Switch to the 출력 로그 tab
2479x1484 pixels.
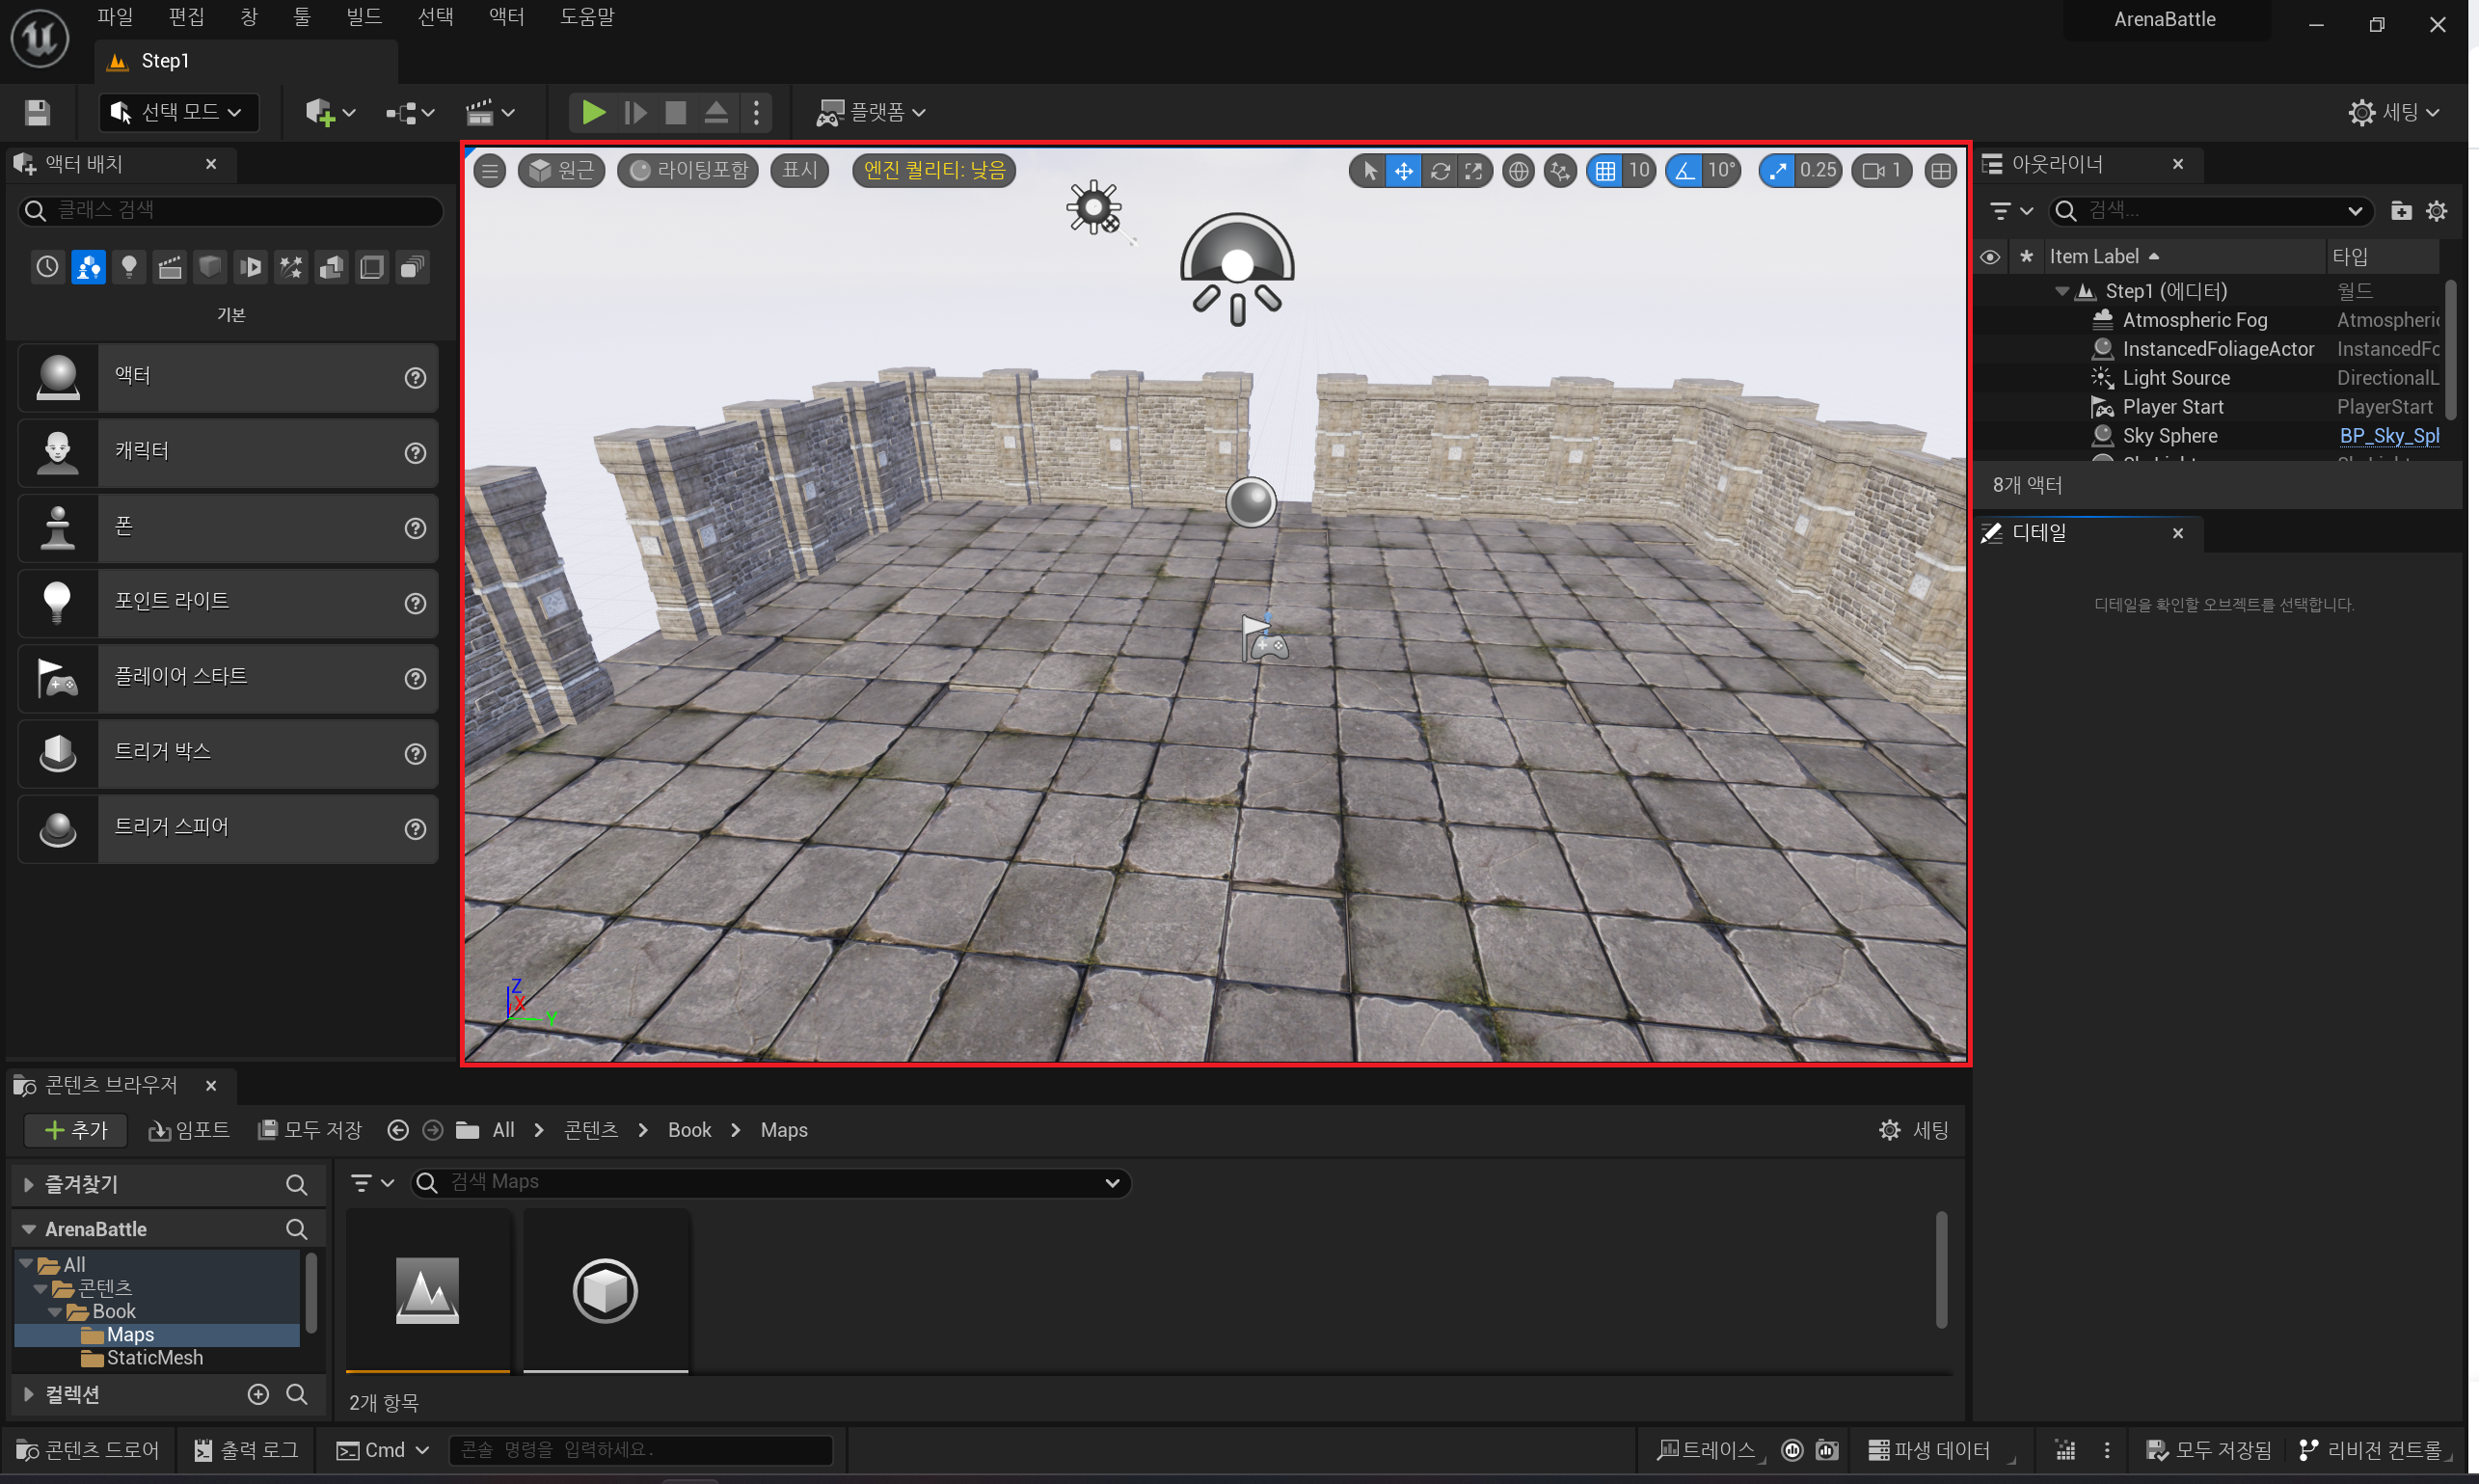(246, 1450)
